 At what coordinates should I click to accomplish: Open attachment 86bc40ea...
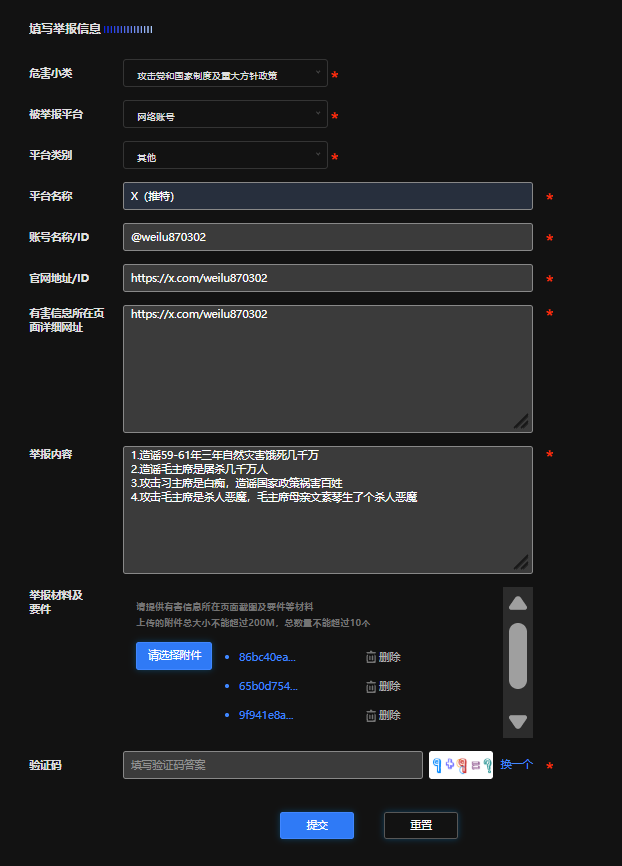[x=267, y=657]
